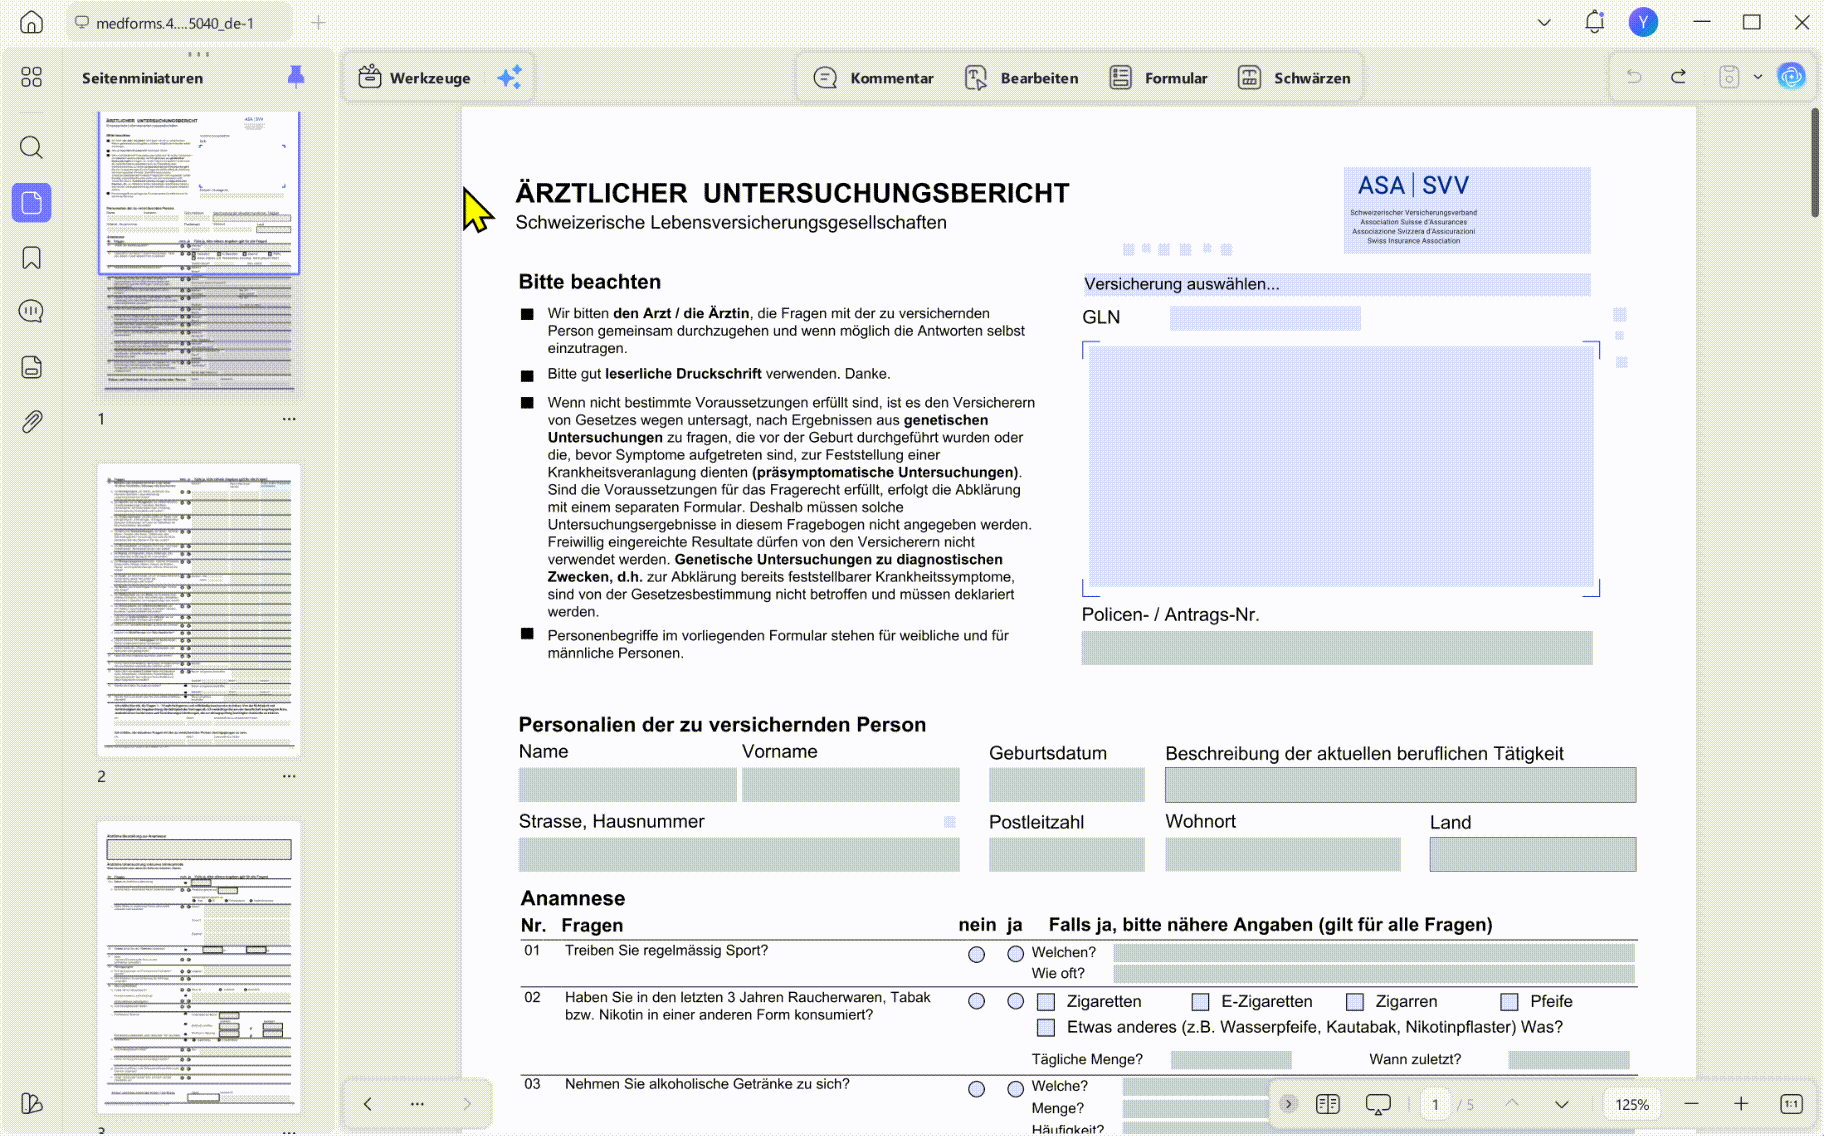The width and height of the screenshot is (1824, 1136).
Task: Collapse the bottom navigation bar arrow
Action: [1288, 1104]
